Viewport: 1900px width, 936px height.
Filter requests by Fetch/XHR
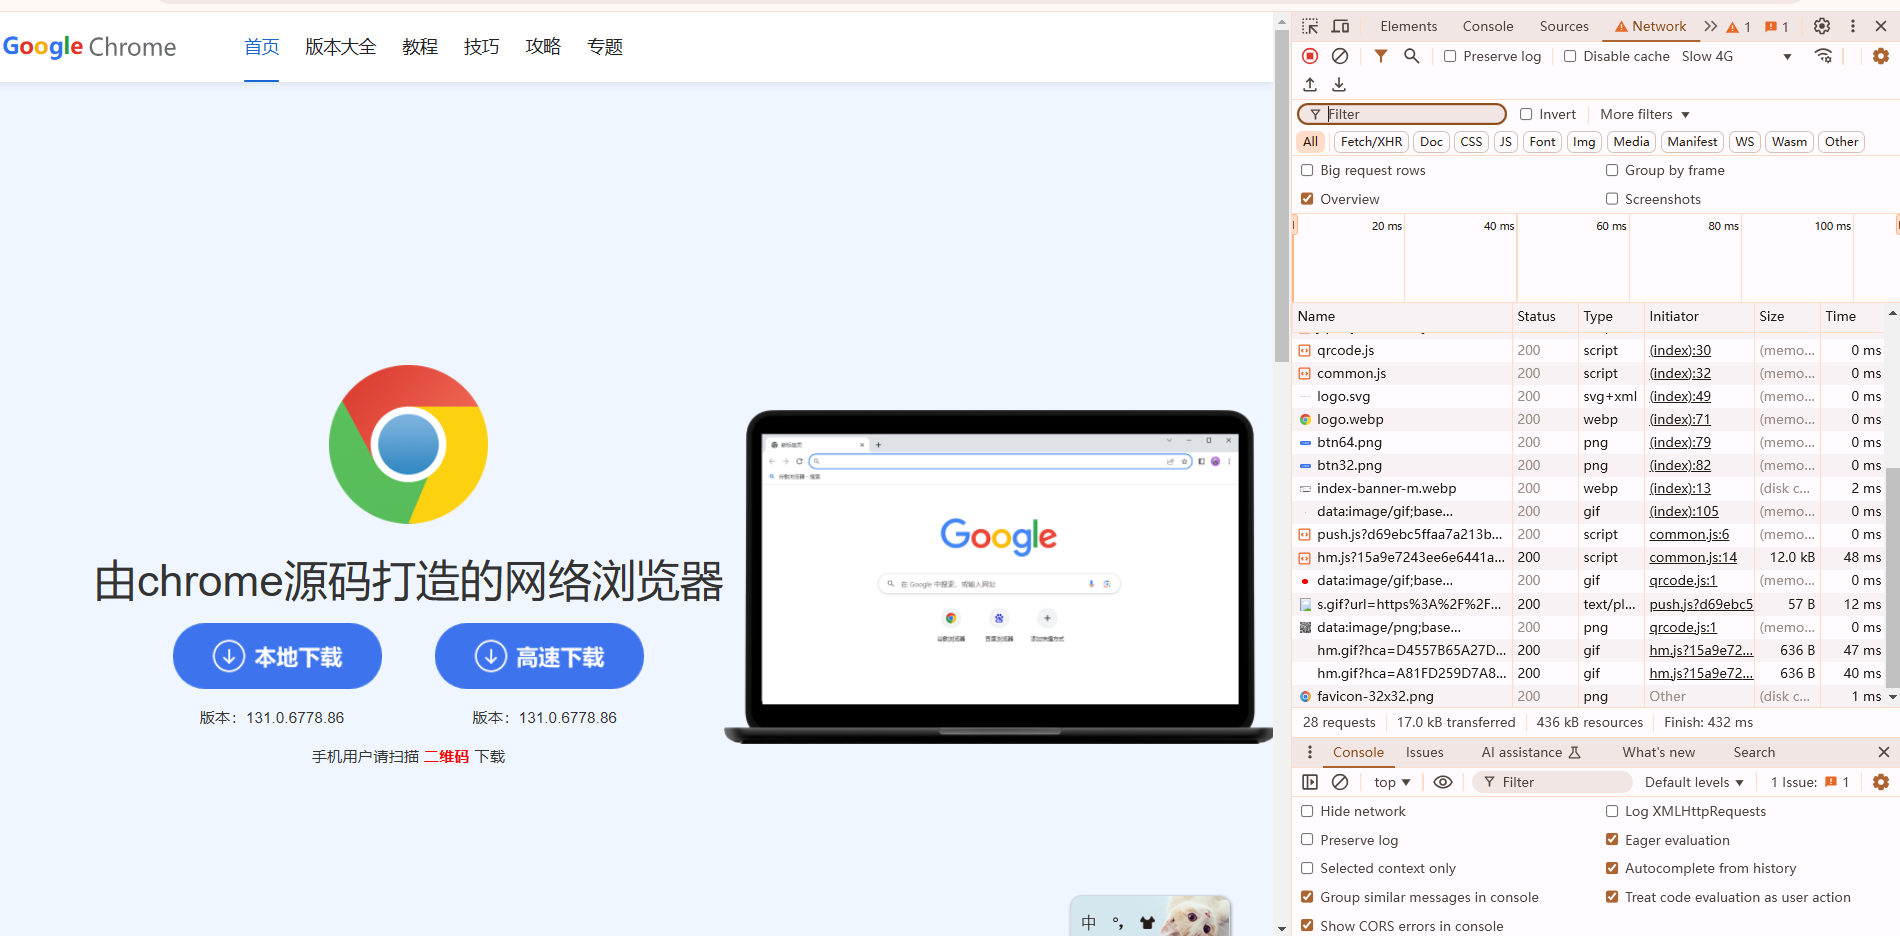coord(1371,142)
